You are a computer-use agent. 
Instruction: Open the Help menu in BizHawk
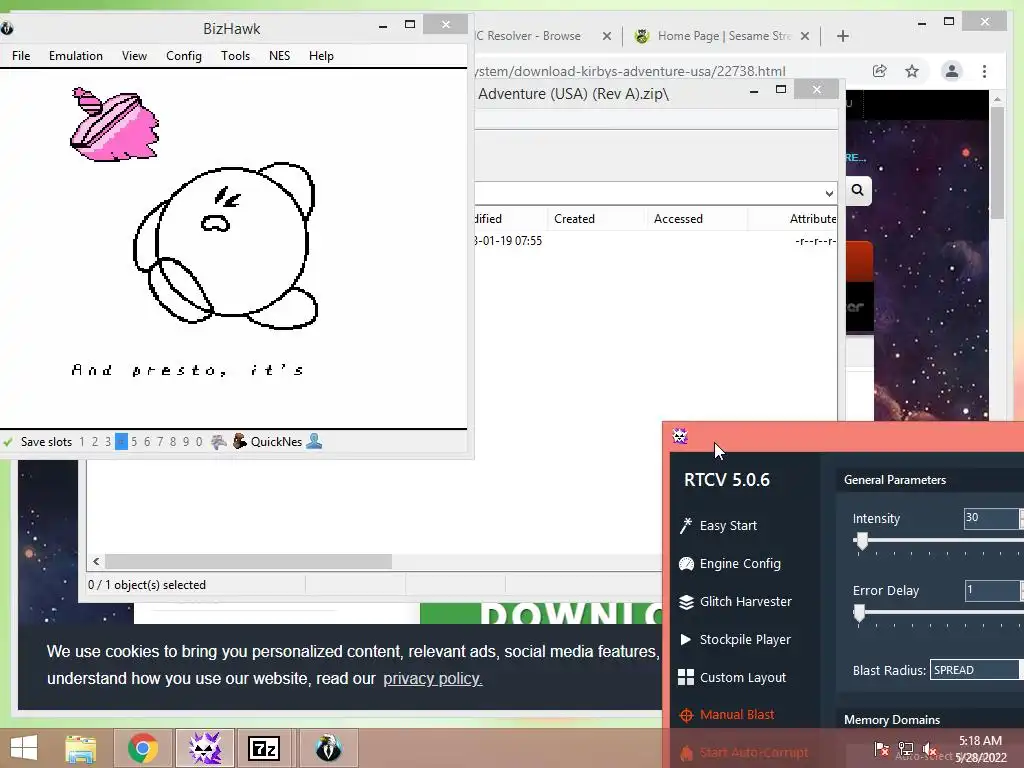pyautogui.click(x=321, y=56)
